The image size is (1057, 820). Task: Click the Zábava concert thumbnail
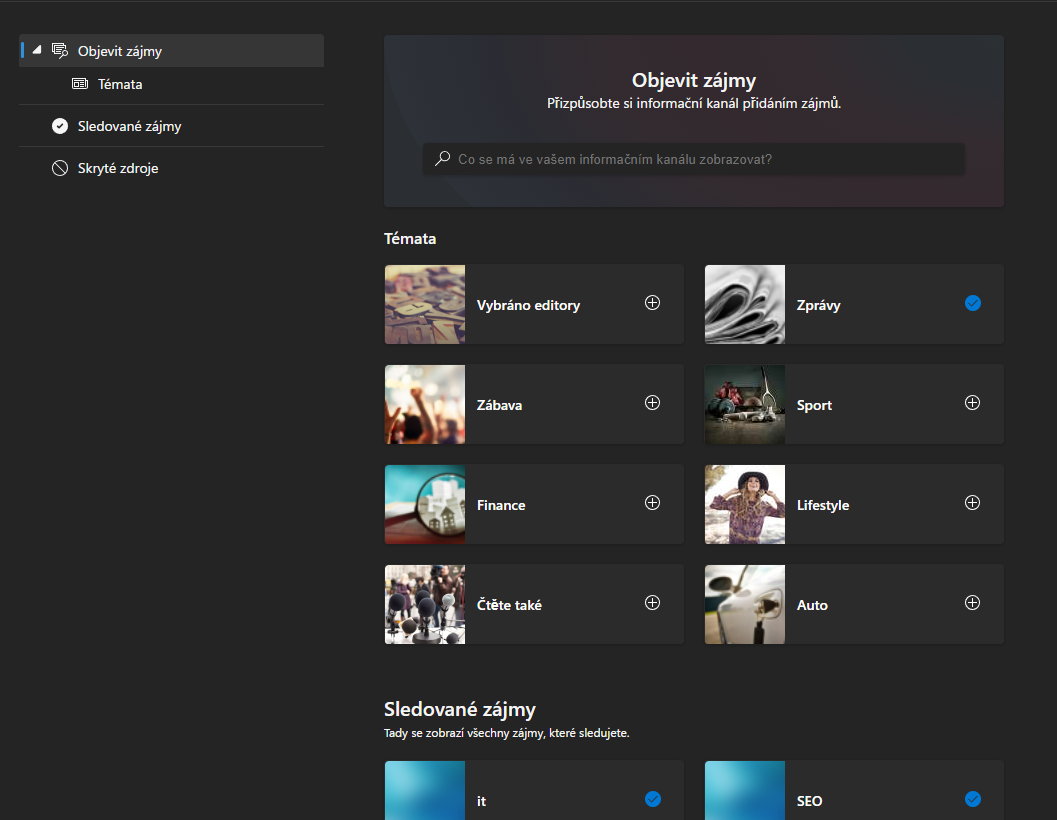click(425, 405)
